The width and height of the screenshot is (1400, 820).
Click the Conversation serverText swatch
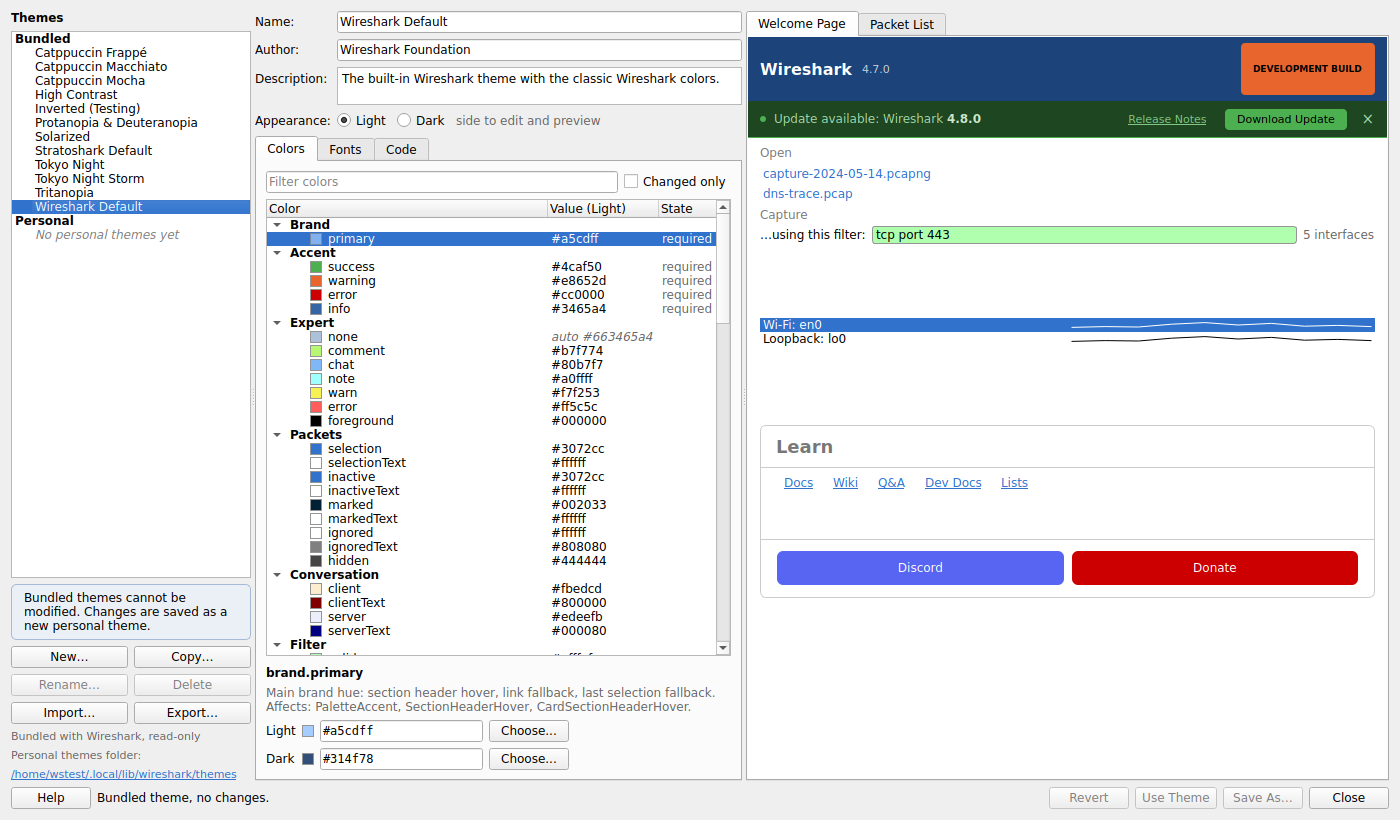click(x=316, y=631)
